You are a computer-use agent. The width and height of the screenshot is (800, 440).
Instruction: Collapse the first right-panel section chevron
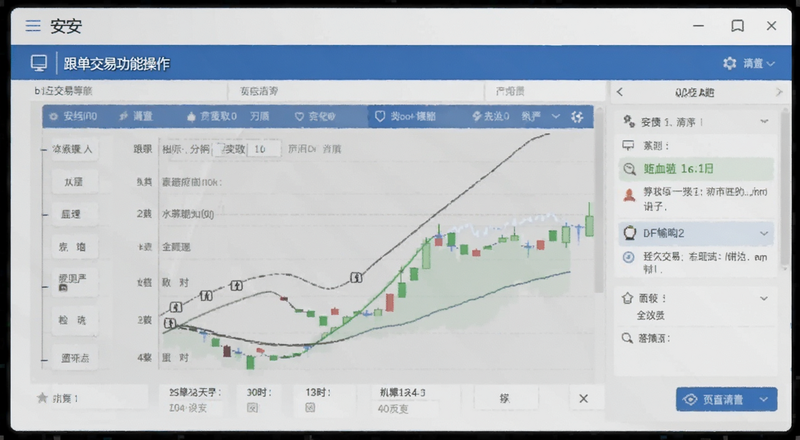764,121
